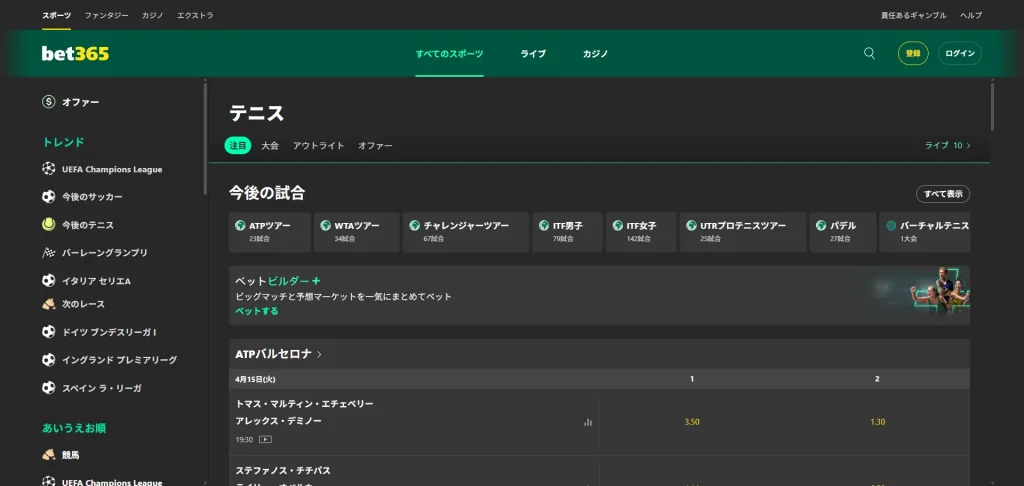Open ITF女子 142試合 card

pyautogui.click(x=641, y=232)
